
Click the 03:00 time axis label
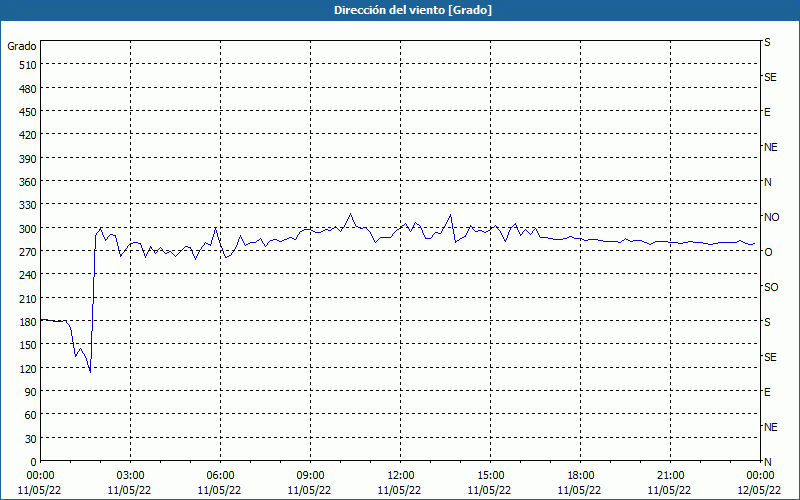pos(130,476)
